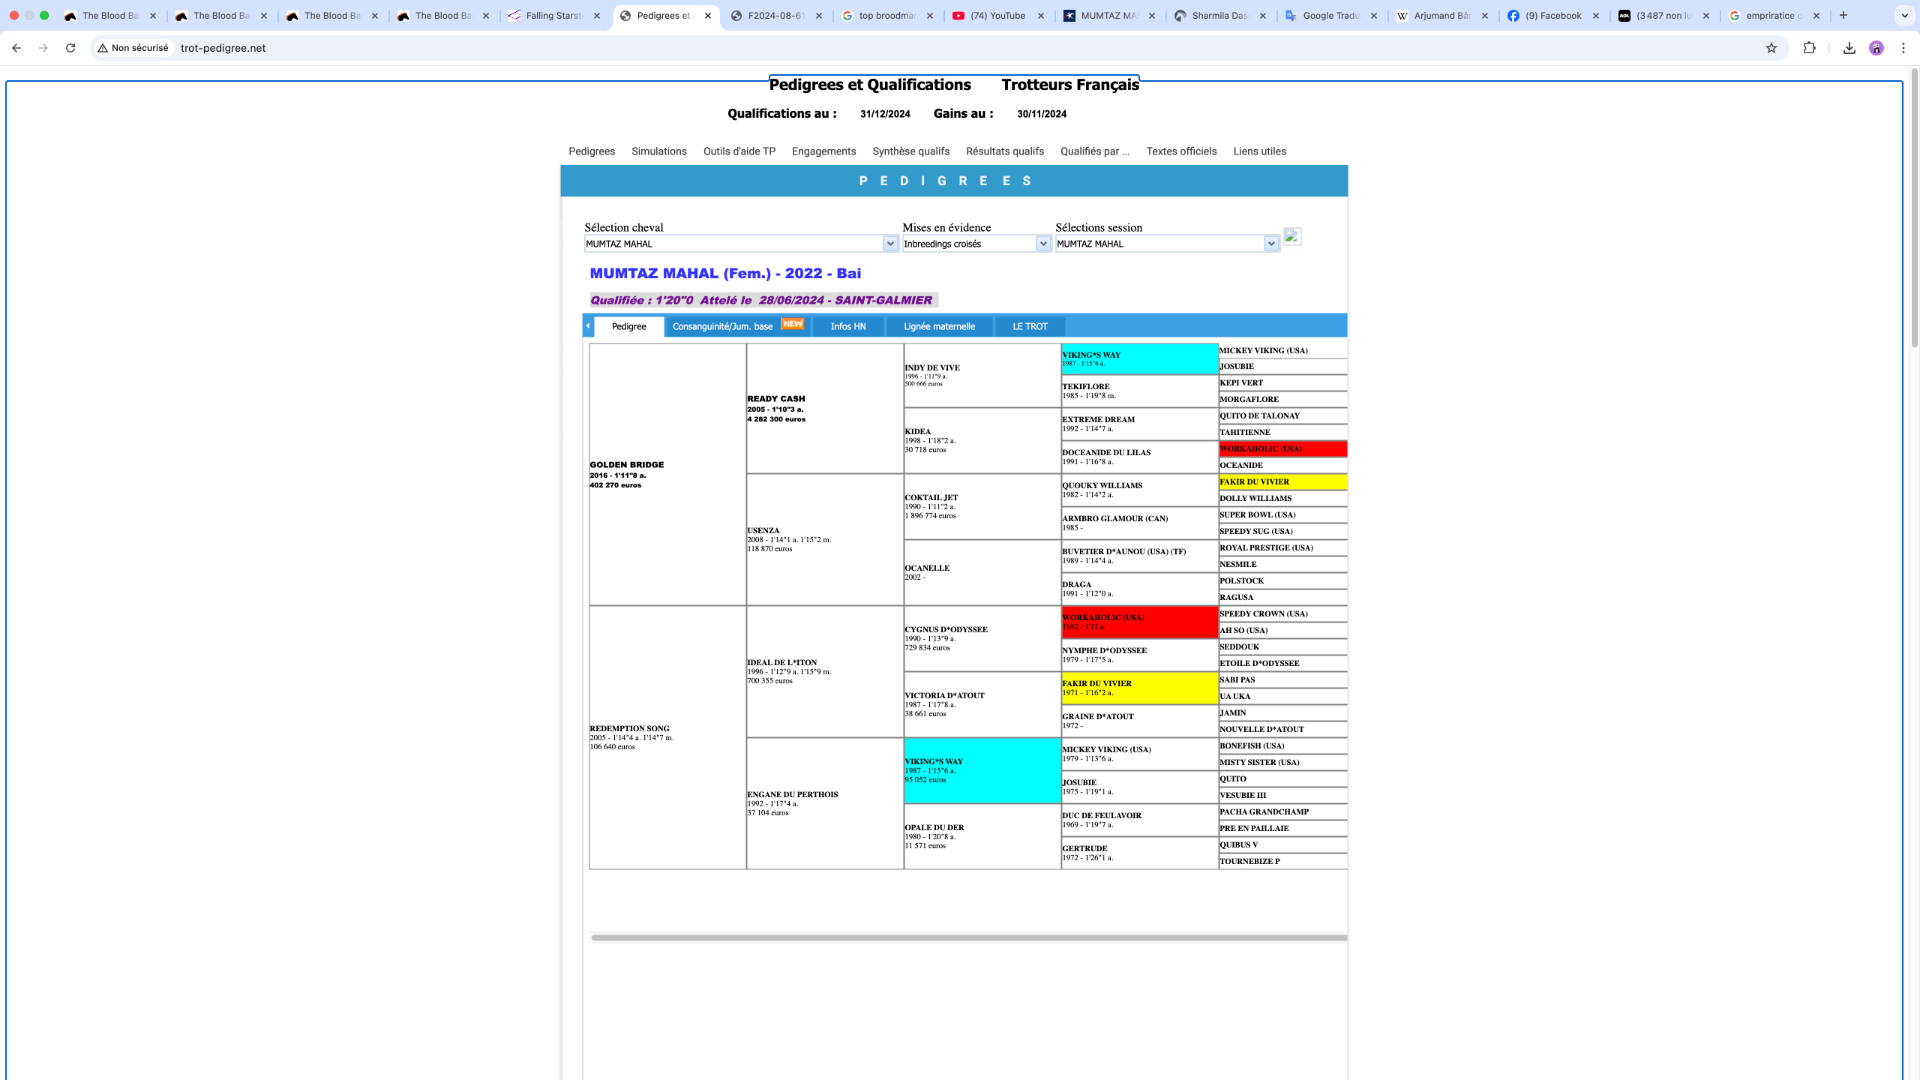Click MUMTAZ MAHAL (Fem.) heading

click(725, 273)
